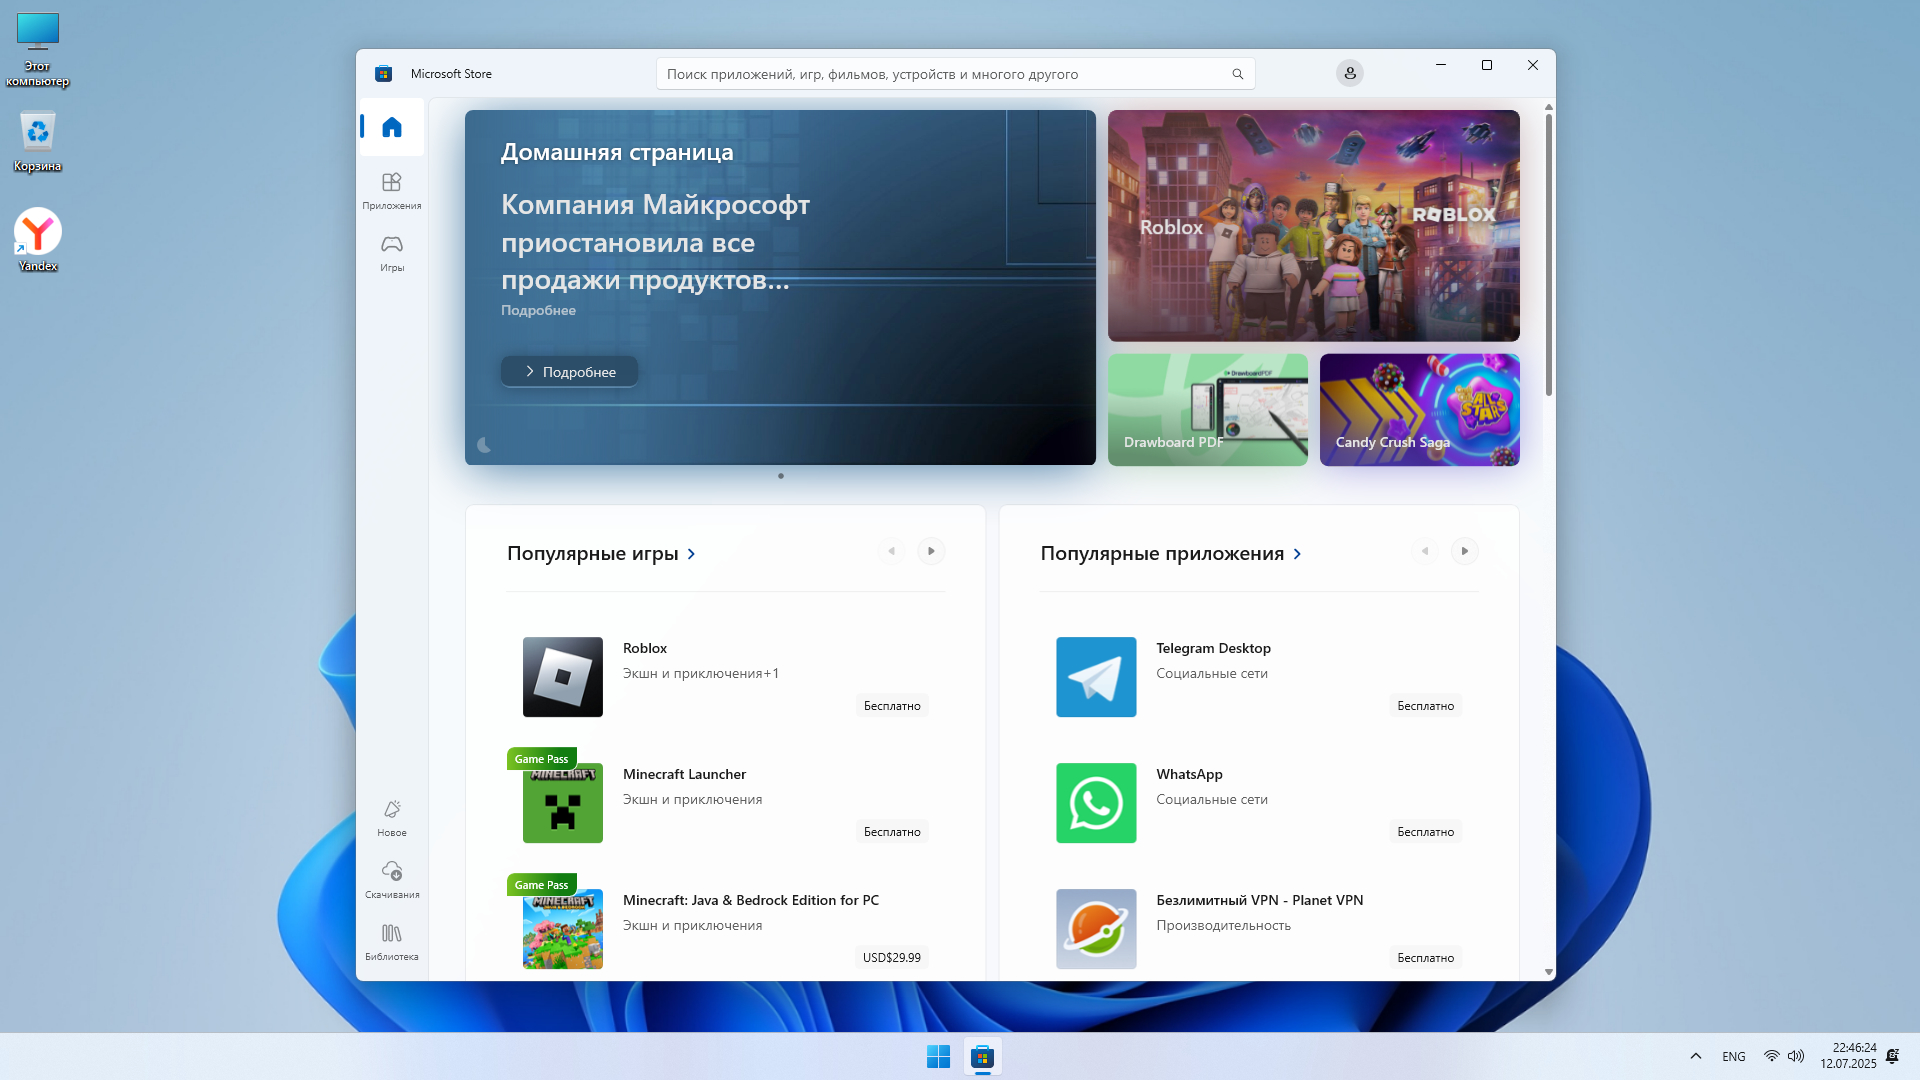This screenshot has height=1080, width=1920.
Task: Open the Игры (Games) sidebar section
Action: (x=392, y=252)
